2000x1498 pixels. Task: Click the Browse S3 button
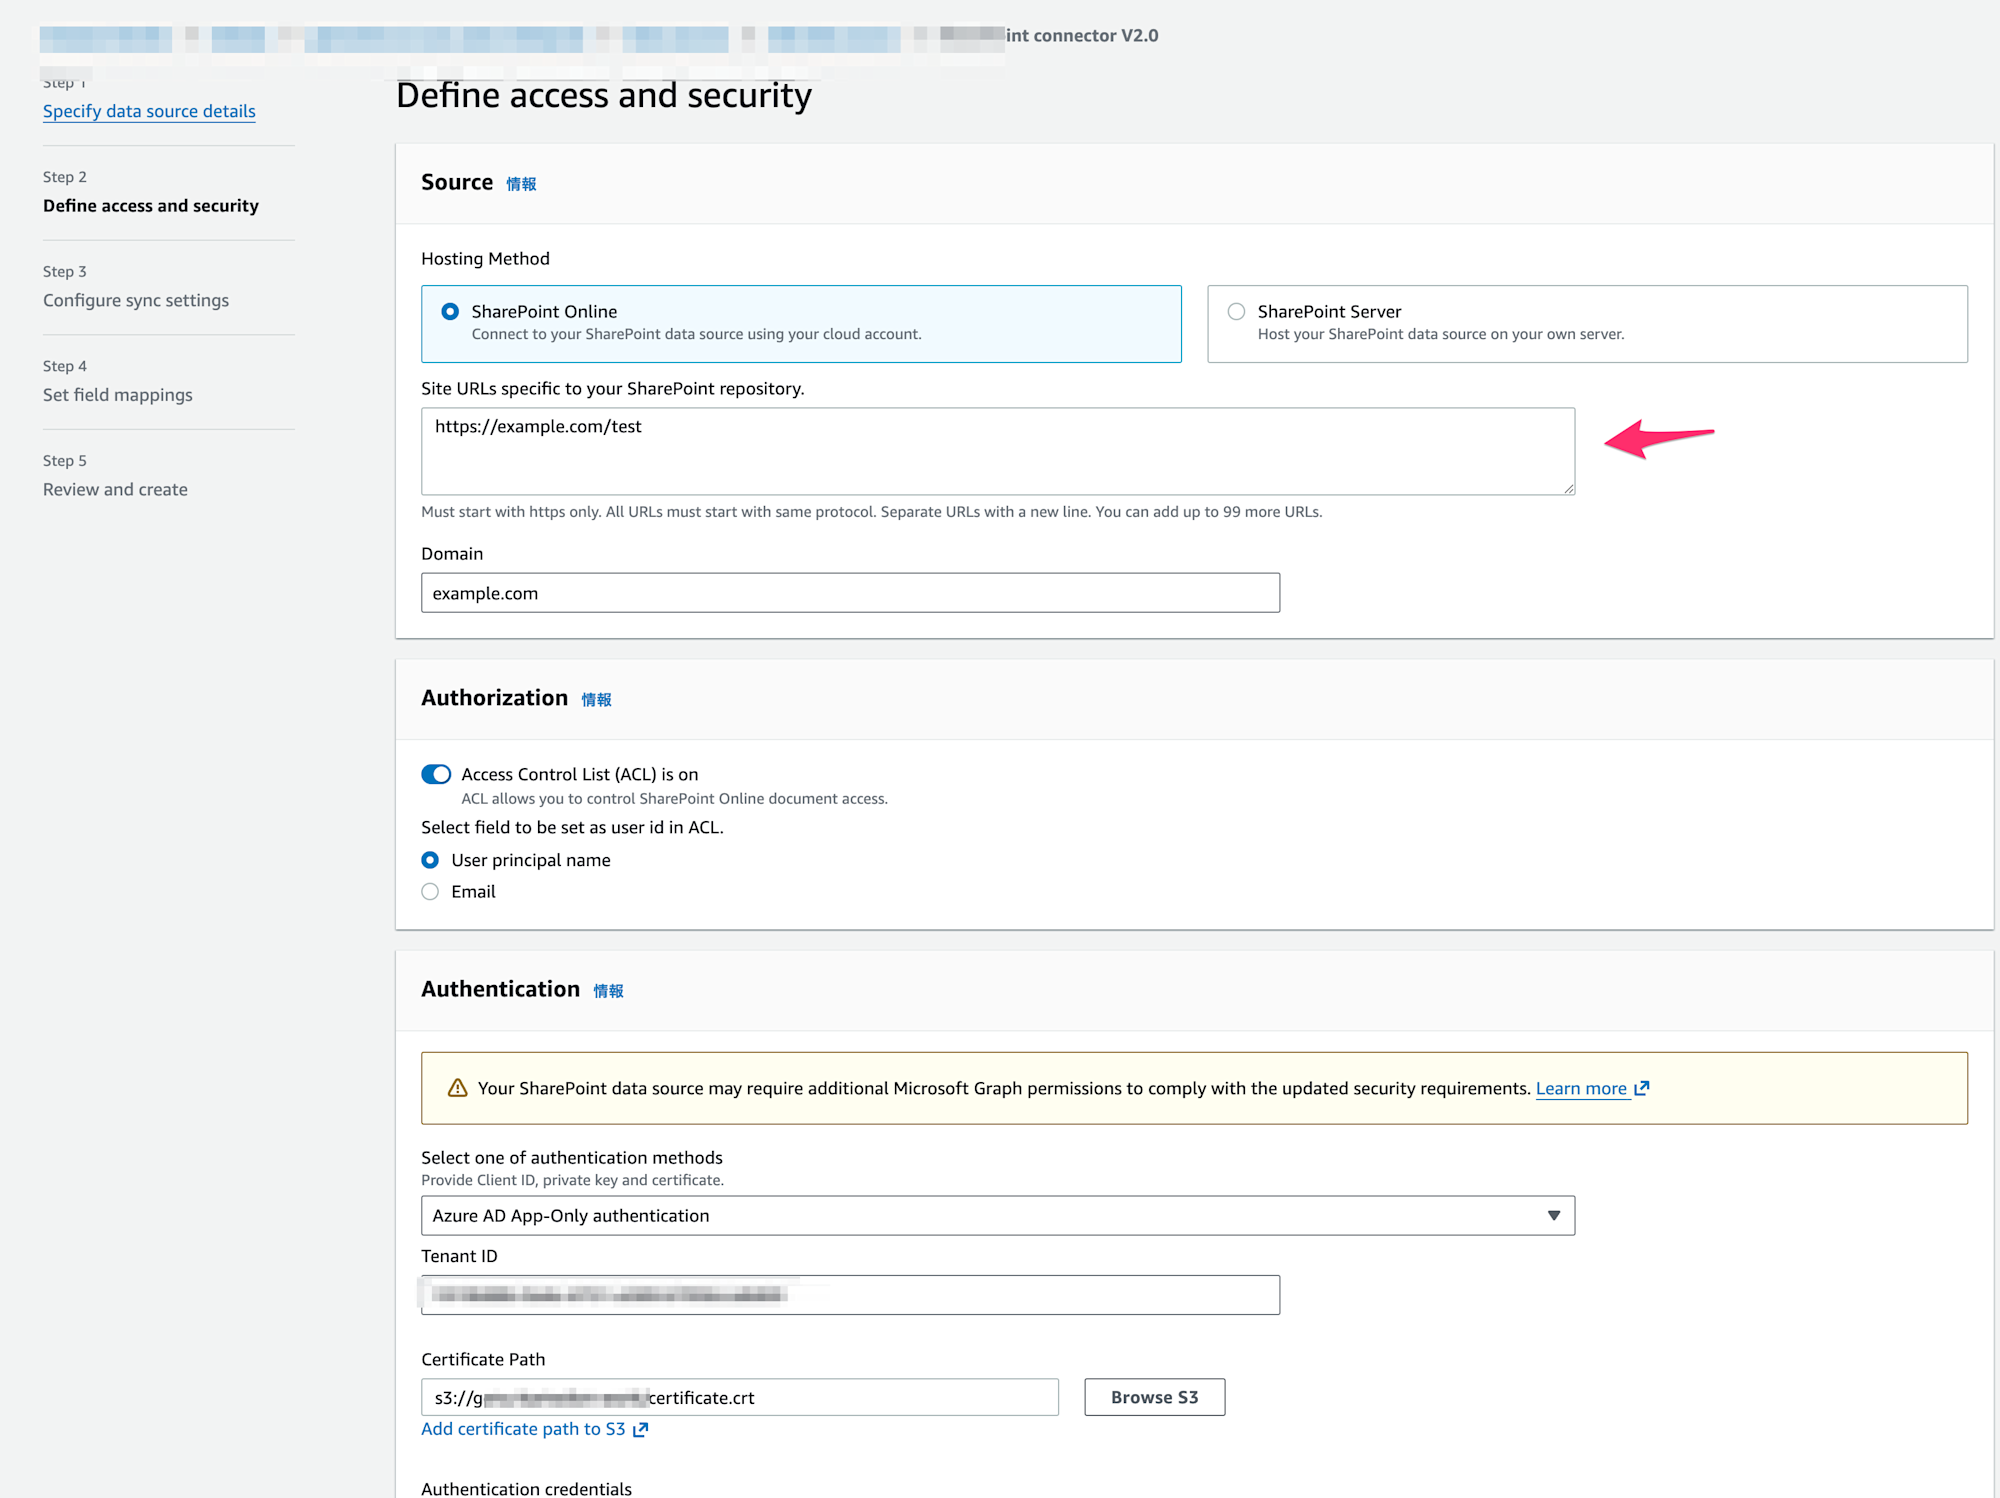[x=1154, y=1397]
